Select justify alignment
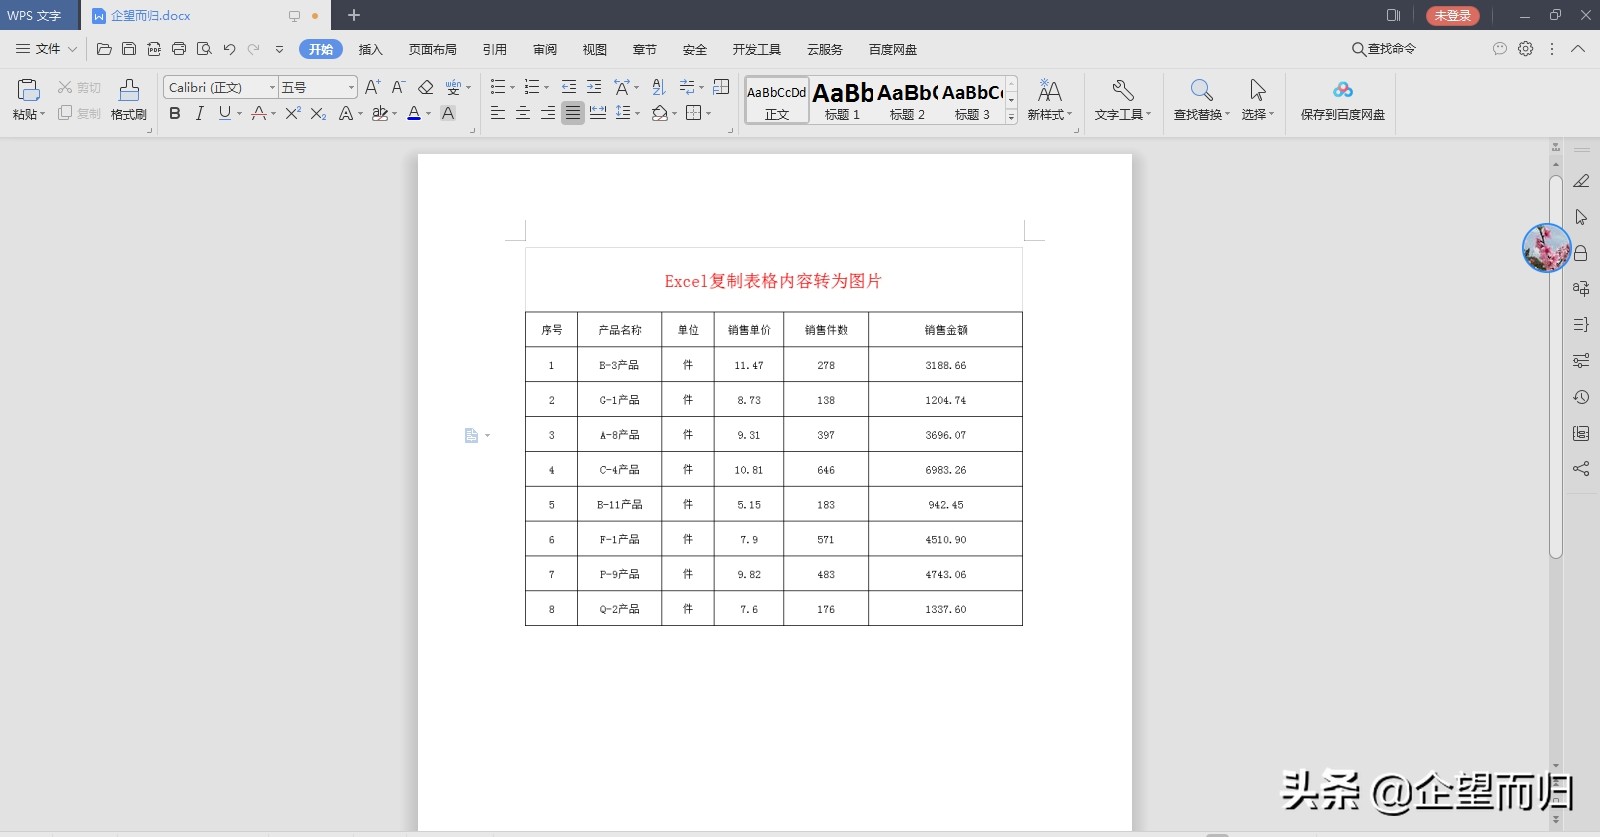 tap(572, 113)
